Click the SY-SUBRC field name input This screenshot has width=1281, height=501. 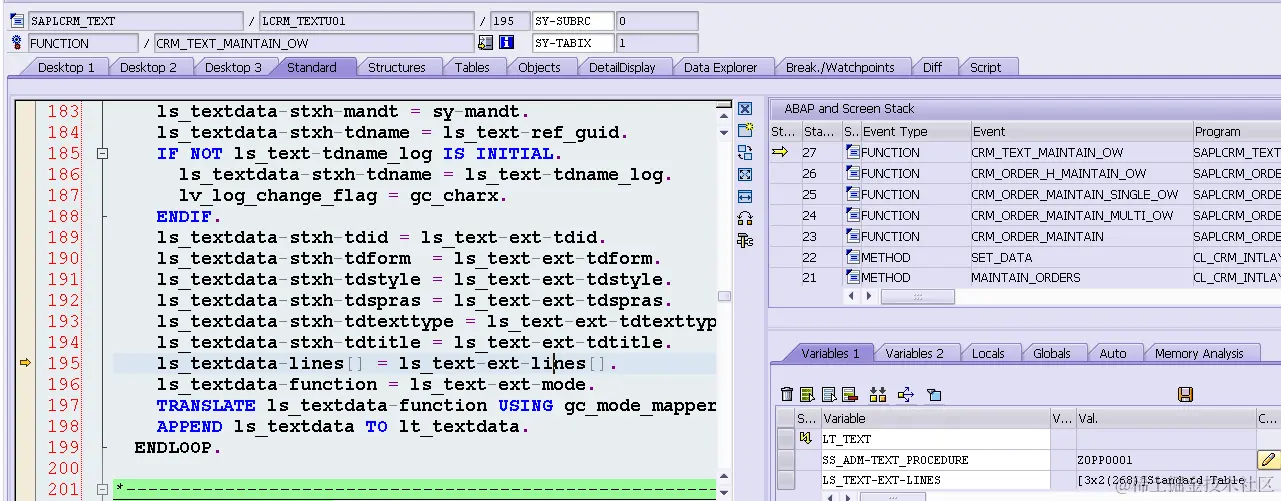coord(571,21)
